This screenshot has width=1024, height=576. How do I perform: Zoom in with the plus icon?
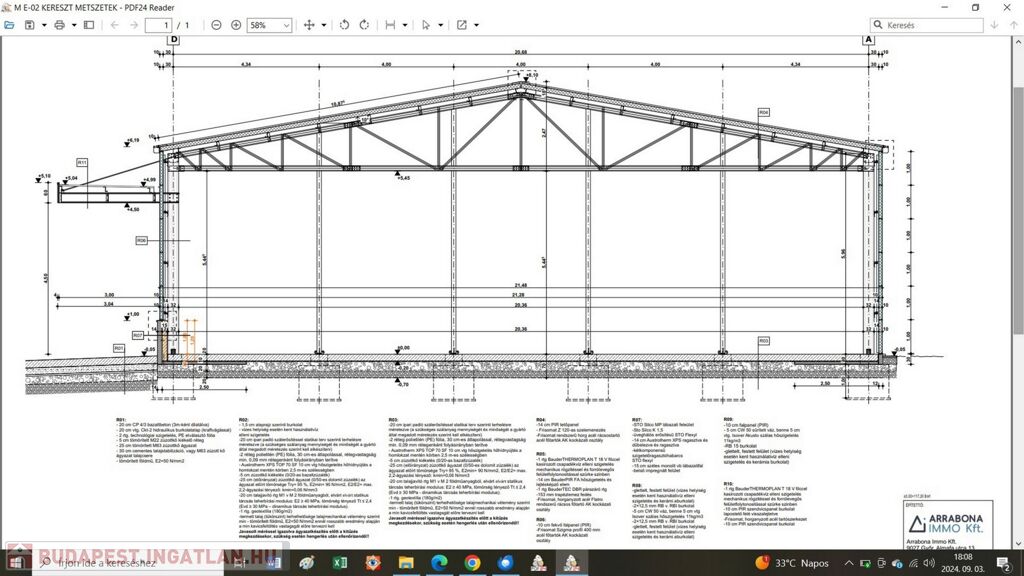(236, 25)
